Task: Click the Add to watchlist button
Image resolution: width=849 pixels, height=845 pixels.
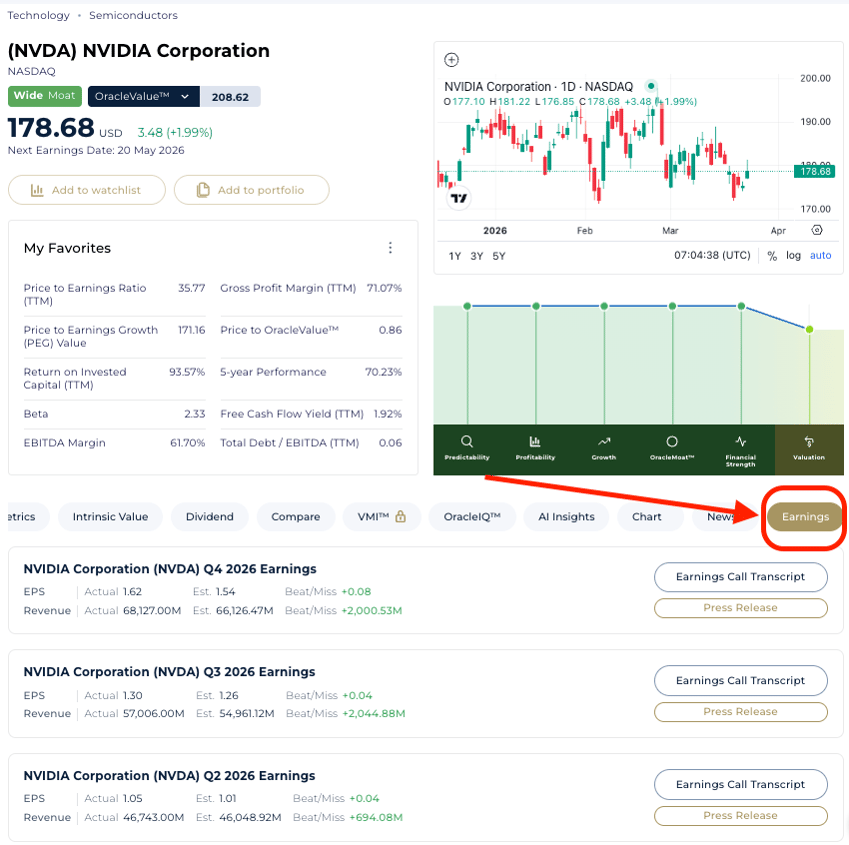Action: [x=85, y=190]
